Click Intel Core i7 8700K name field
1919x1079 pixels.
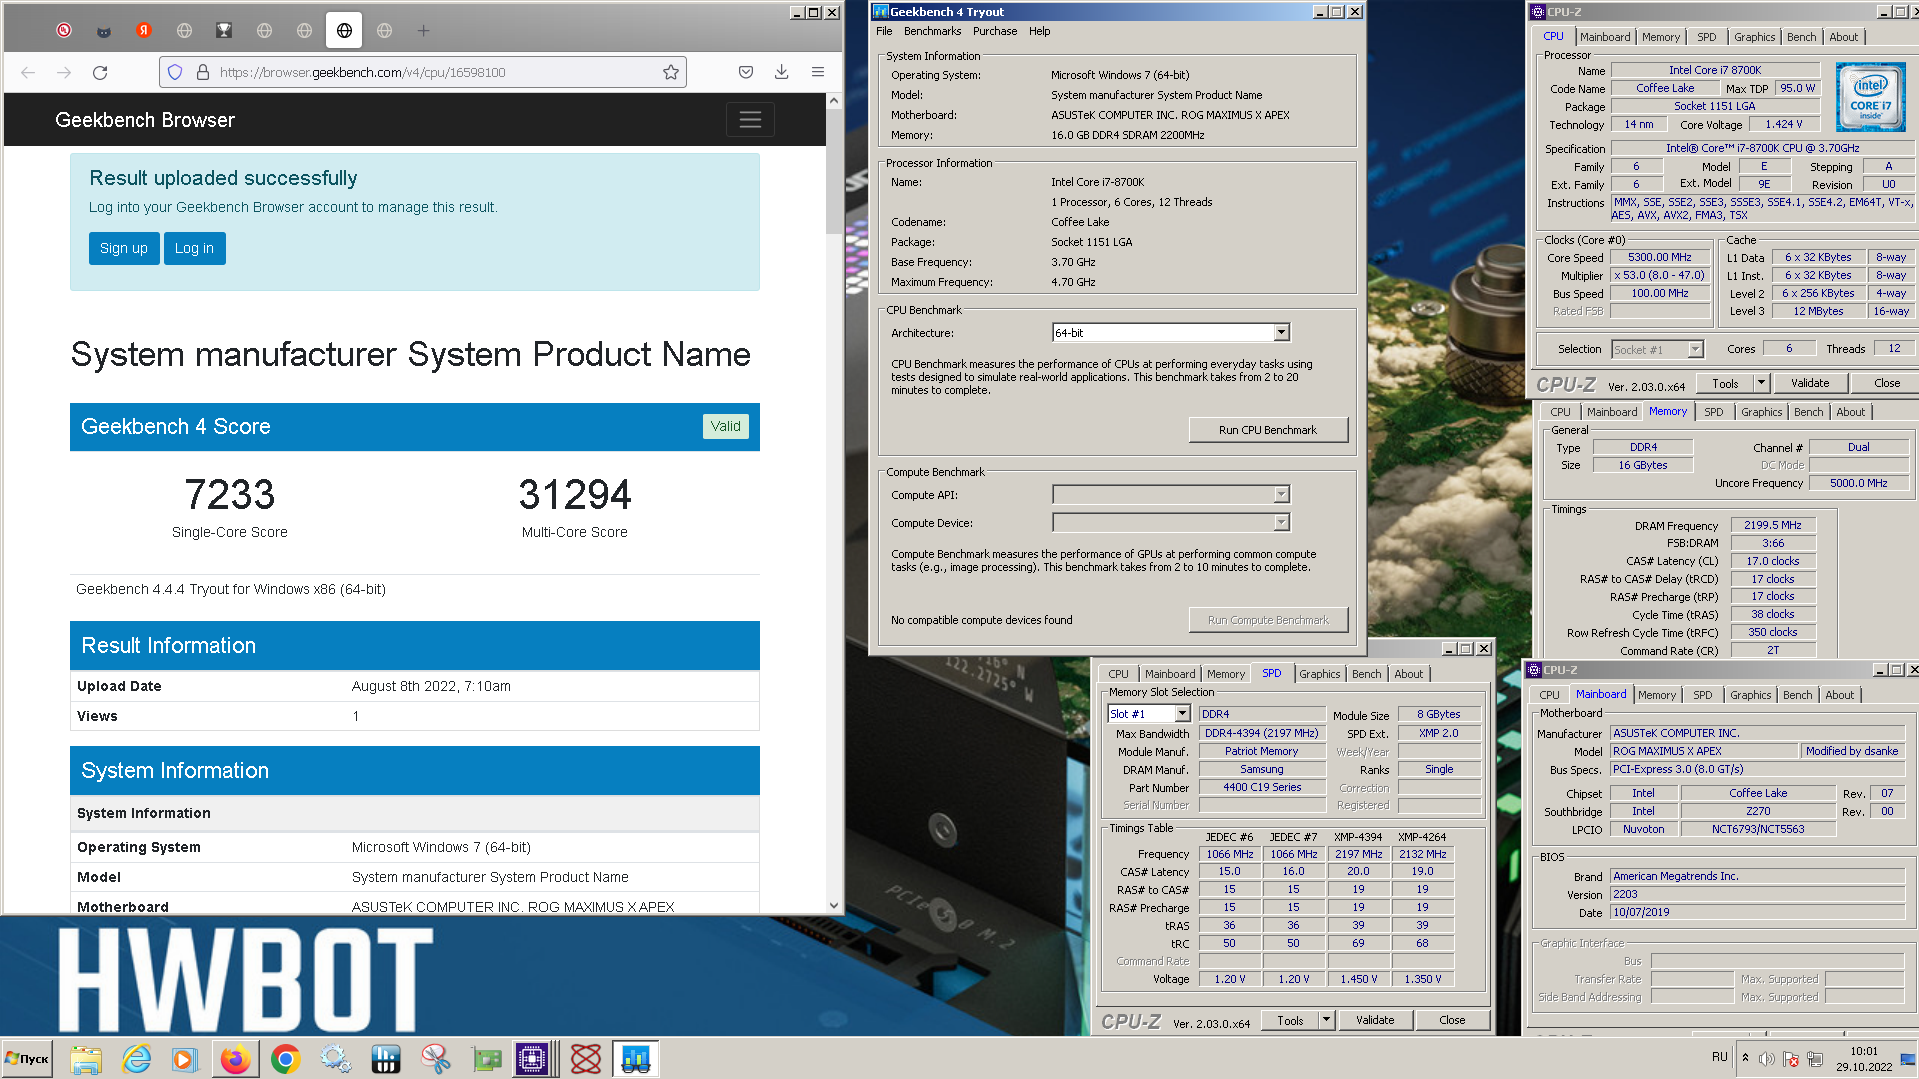(x=1714, y=70)
